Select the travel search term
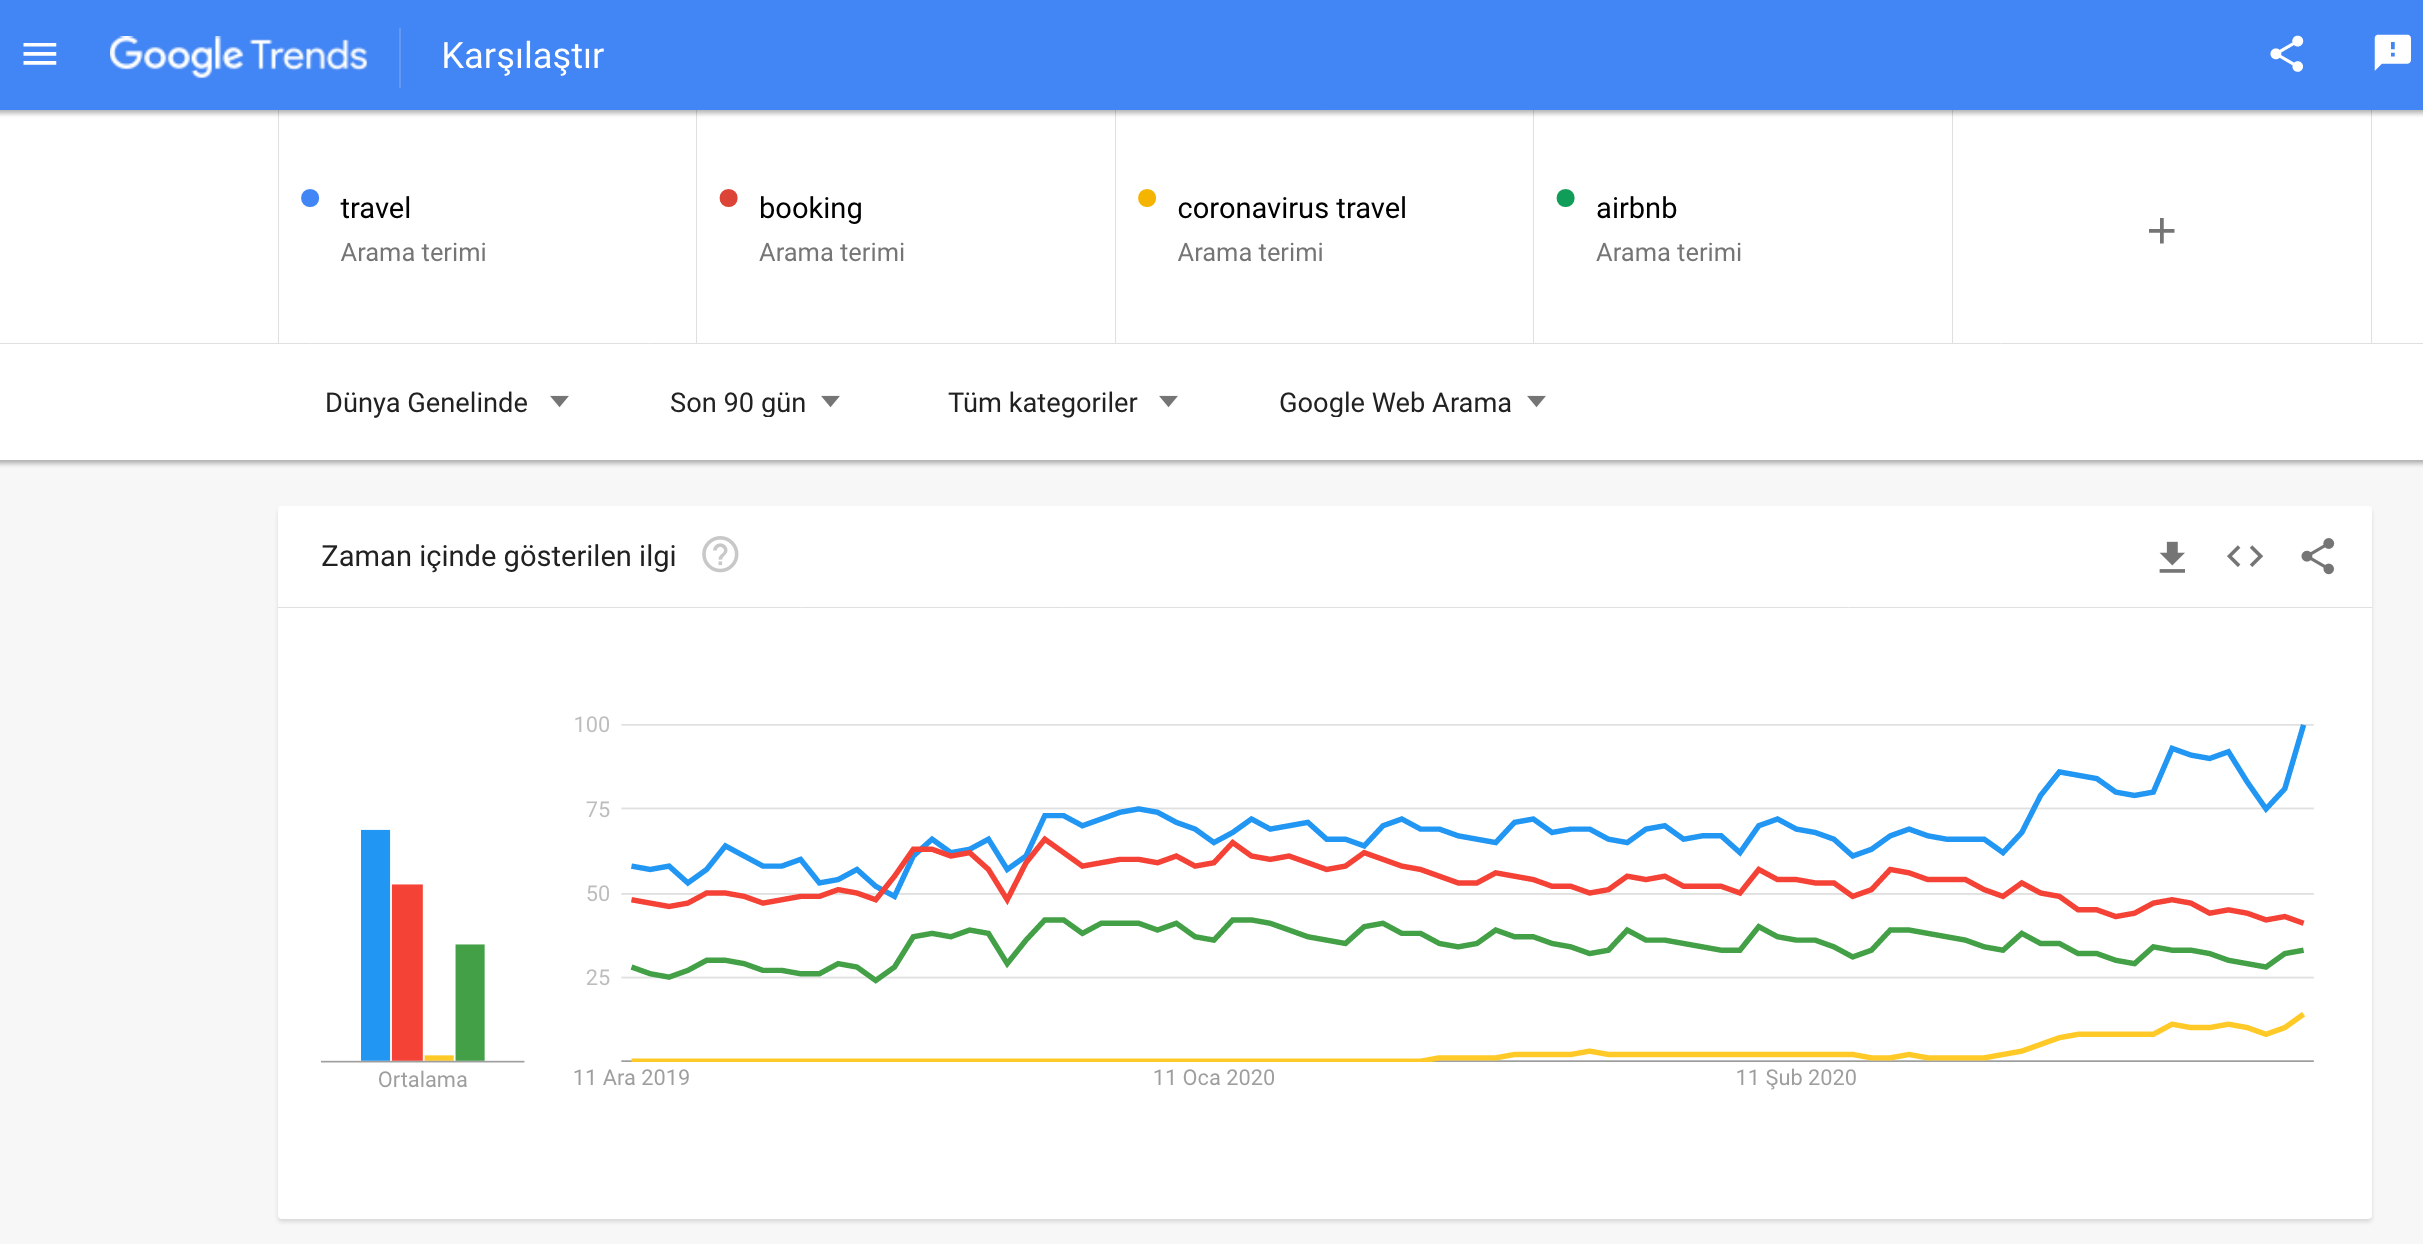The image size is (2423, 1244). click(376, 208)
